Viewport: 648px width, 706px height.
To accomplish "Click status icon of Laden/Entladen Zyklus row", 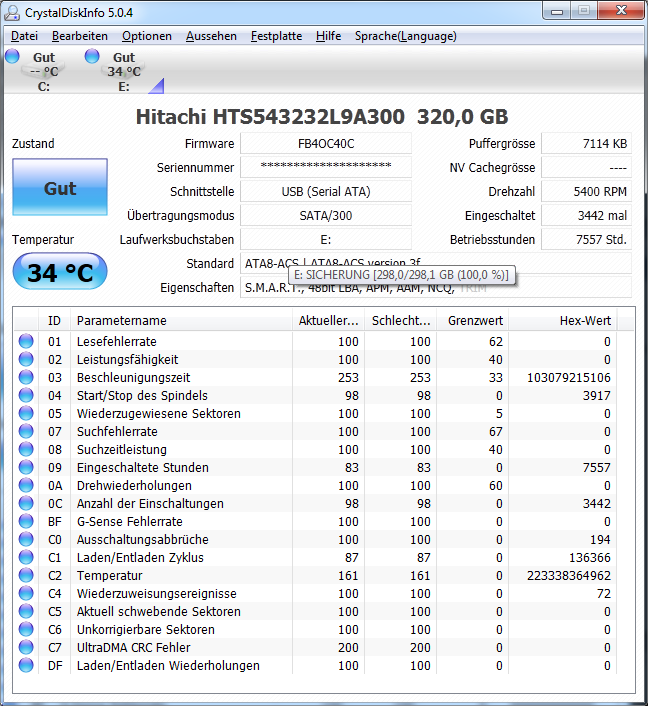I will pos(26,557).
